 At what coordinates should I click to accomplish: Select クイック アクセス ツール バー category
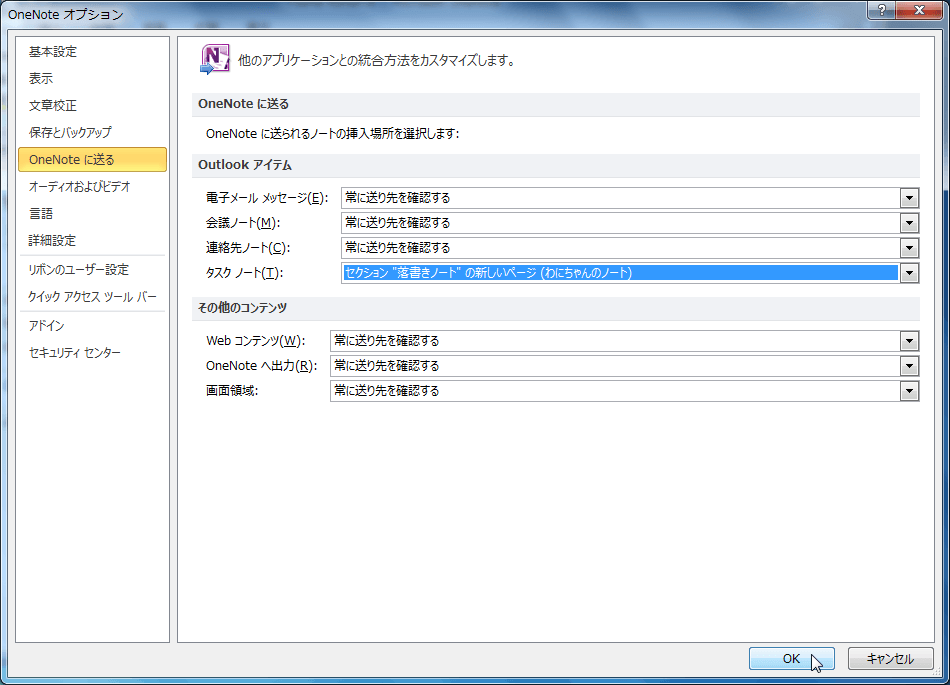pos(92,297)
